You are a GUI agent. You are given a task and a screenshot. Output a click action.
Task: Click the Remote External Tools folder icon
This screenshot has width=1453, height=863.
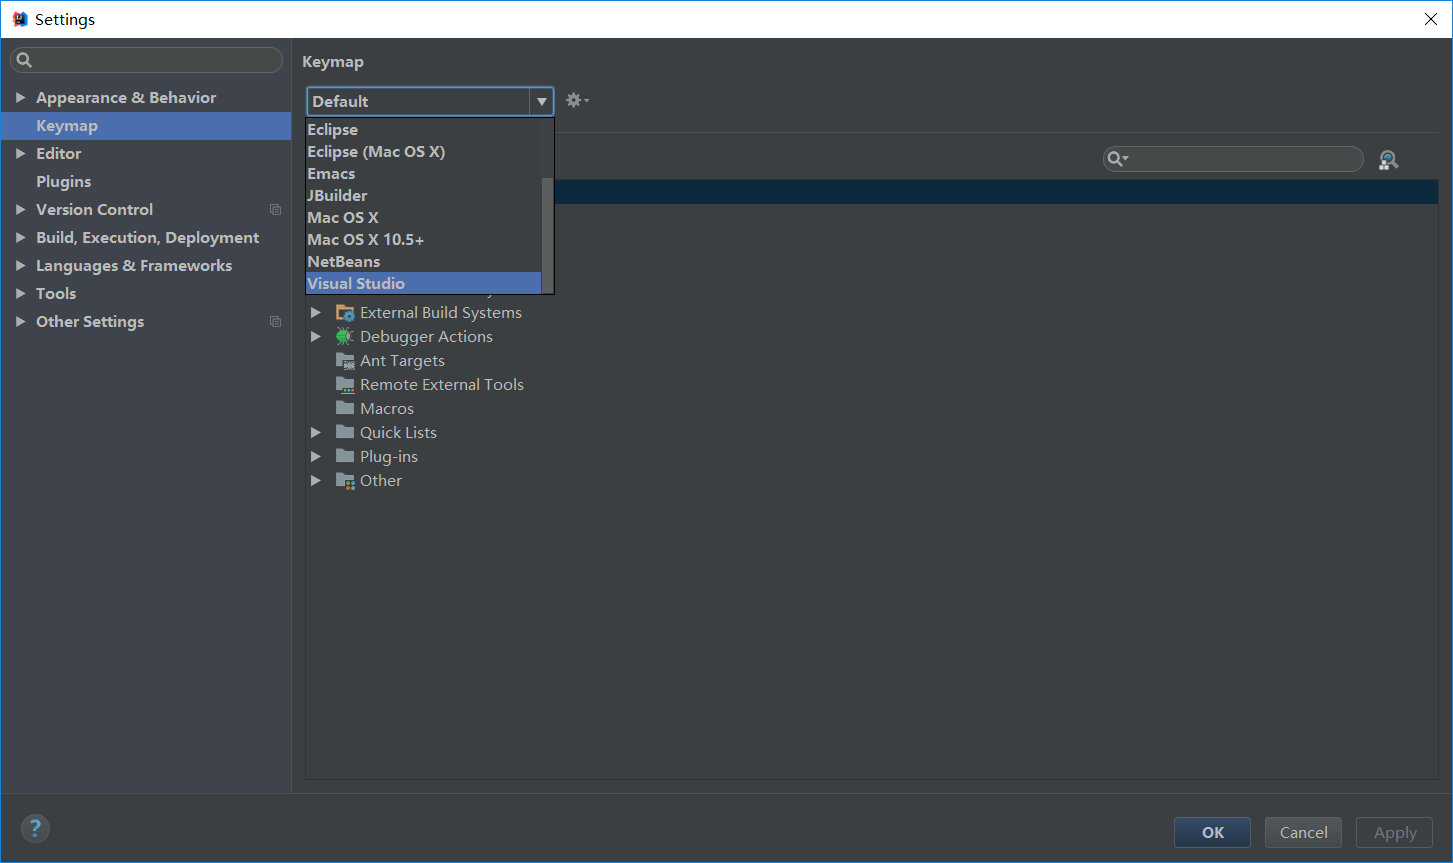(345, 385)
